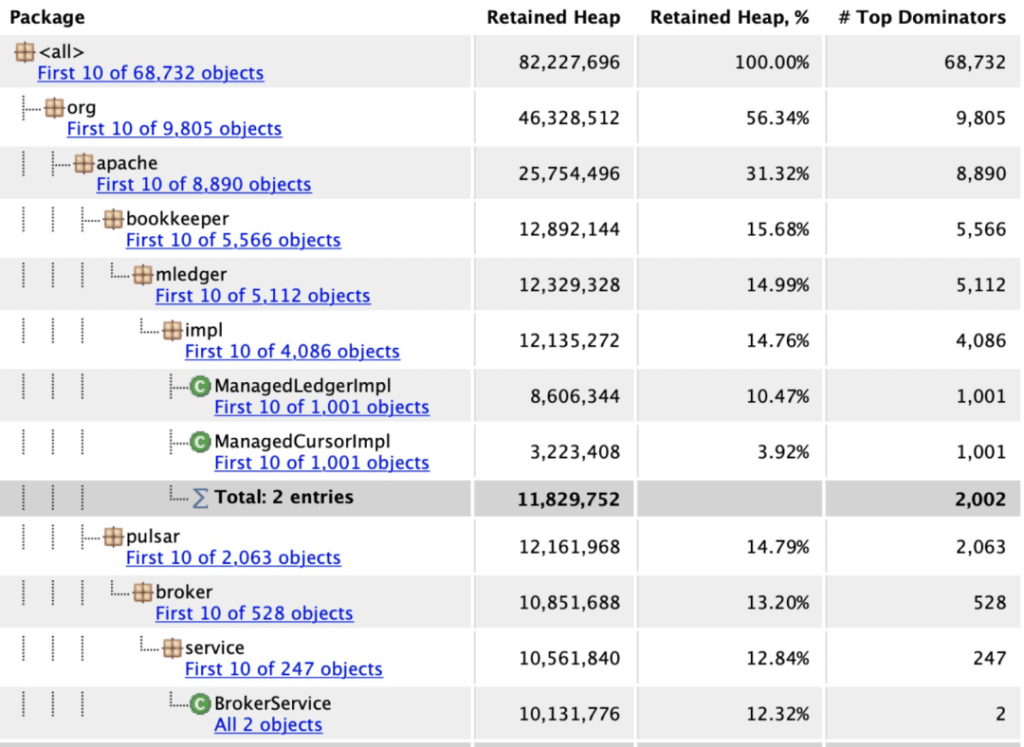The height and width of the screenshot is (747, 1024).
Task: Click the retained heap value 12,329,328
Action: point(569,285)
